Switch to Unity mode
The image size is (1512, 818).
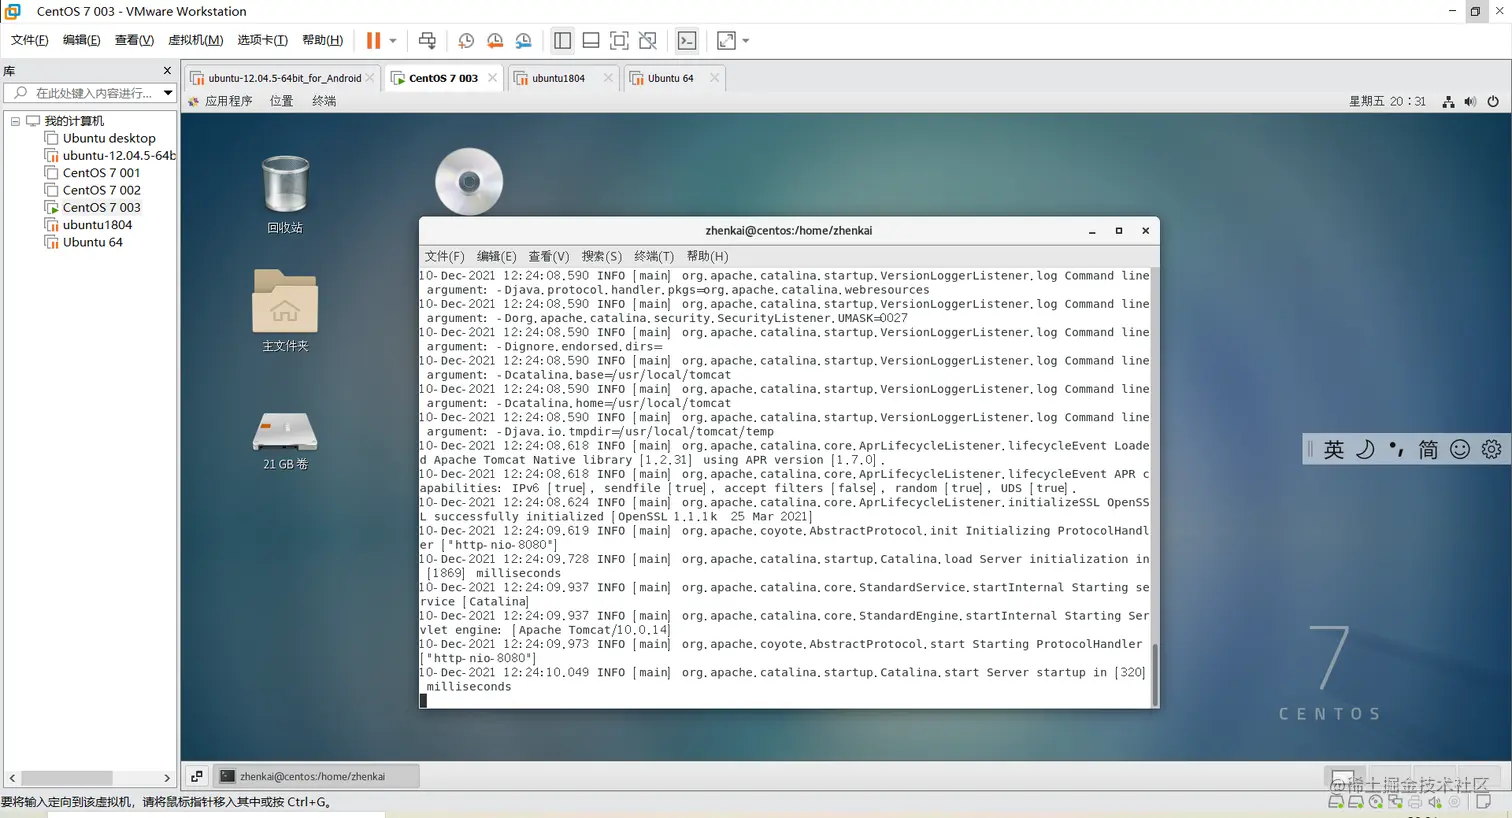click(x=648, y=41)
